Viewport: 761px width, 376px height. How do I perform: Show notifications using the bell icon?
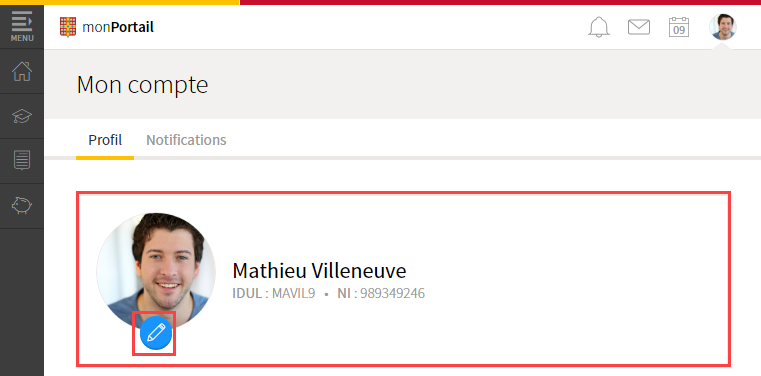click(x=599, y=27)
